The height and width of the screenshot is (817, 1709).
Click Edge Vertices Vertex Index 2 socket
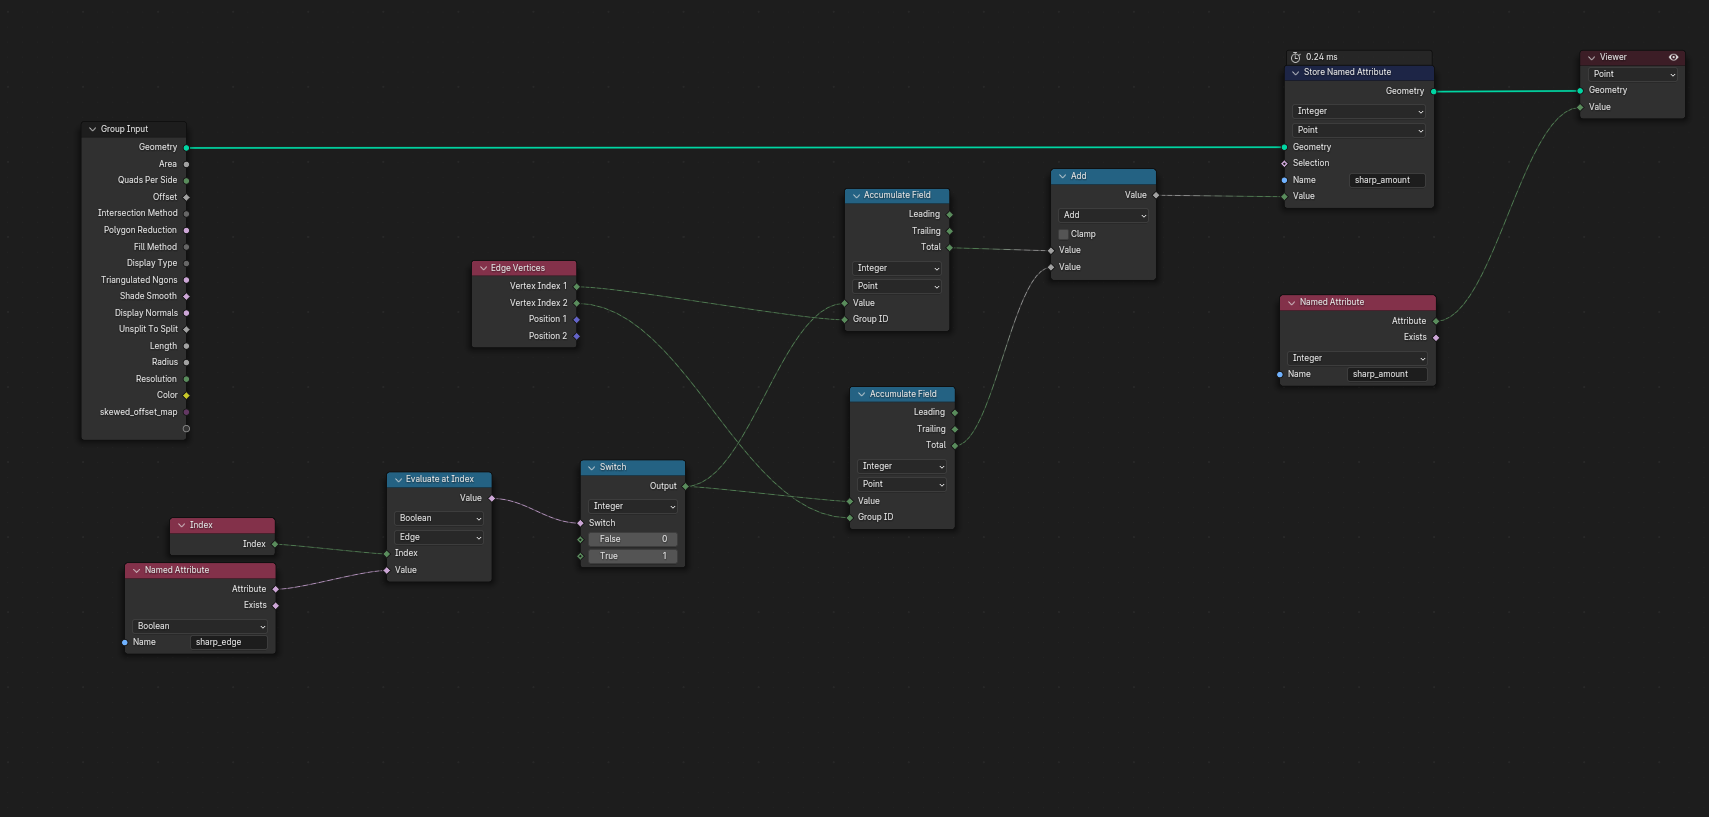[577, 303]
